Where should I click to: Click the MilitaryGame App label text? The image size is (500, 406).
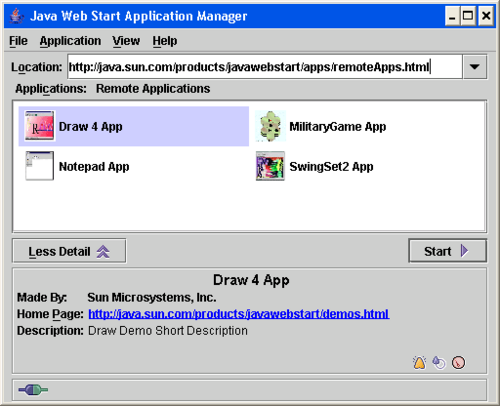[x=338, y=127]
